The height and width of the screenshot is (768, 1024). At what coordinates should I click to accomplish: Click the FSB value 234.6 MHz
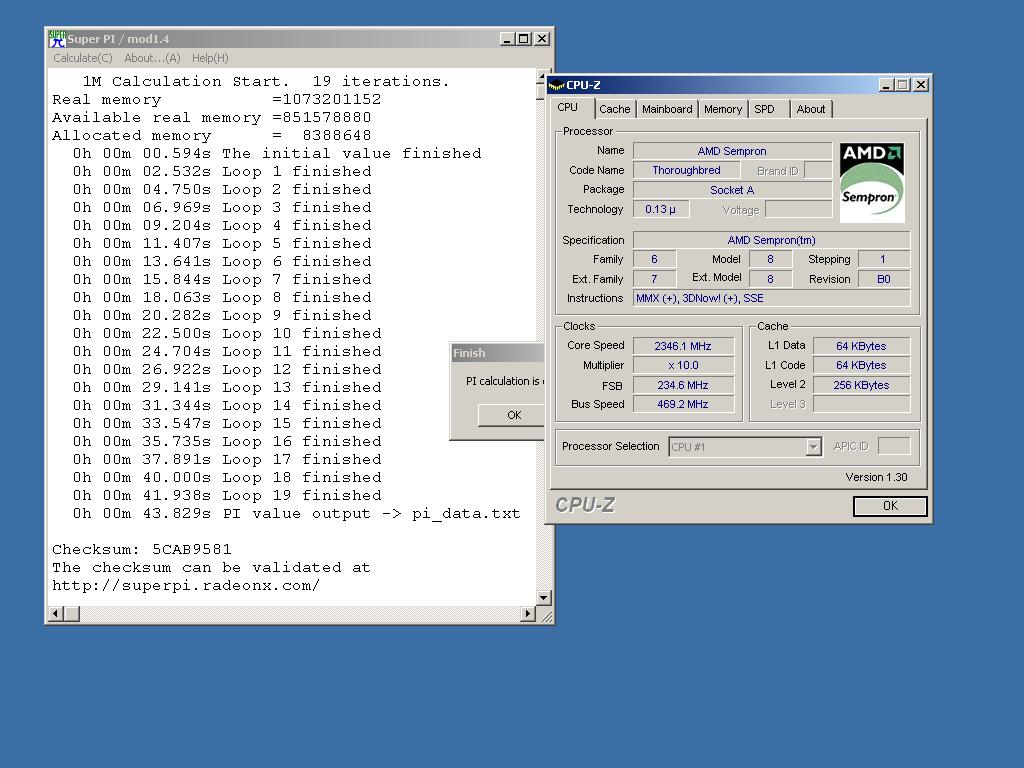click(683, 385)
